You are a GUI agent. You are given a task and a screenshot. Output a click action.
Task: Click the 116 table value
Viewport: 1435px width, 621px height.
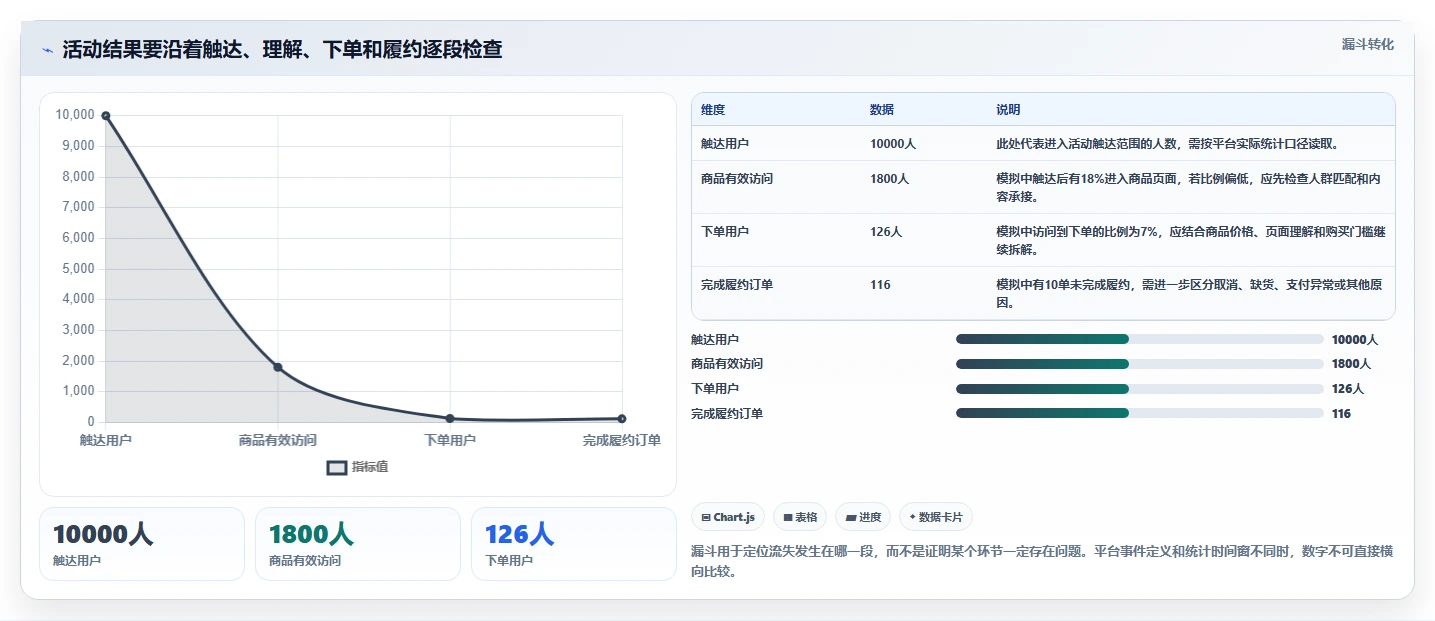[880, 285]
